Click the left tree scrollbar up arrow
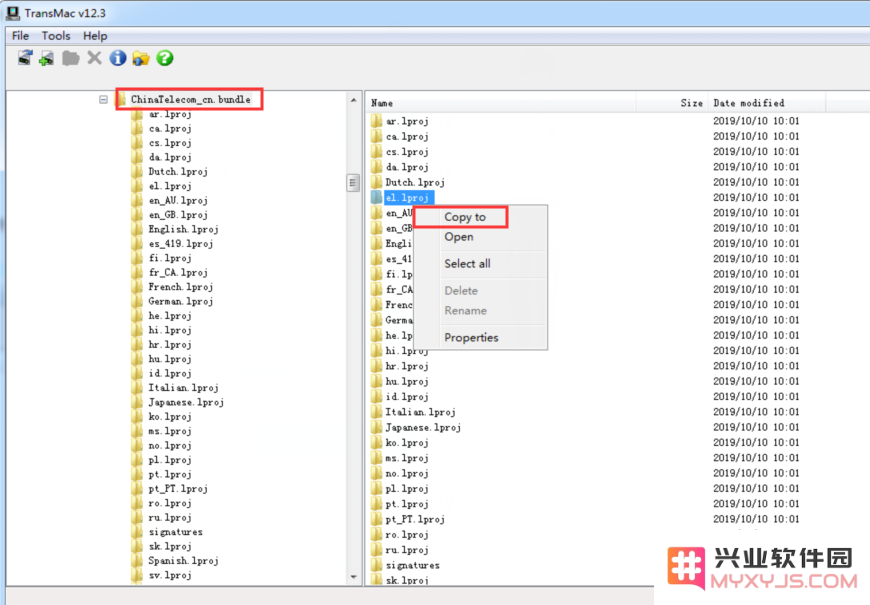Image resolution: width=870 pixels, height=605 pixels. [353, 100]
